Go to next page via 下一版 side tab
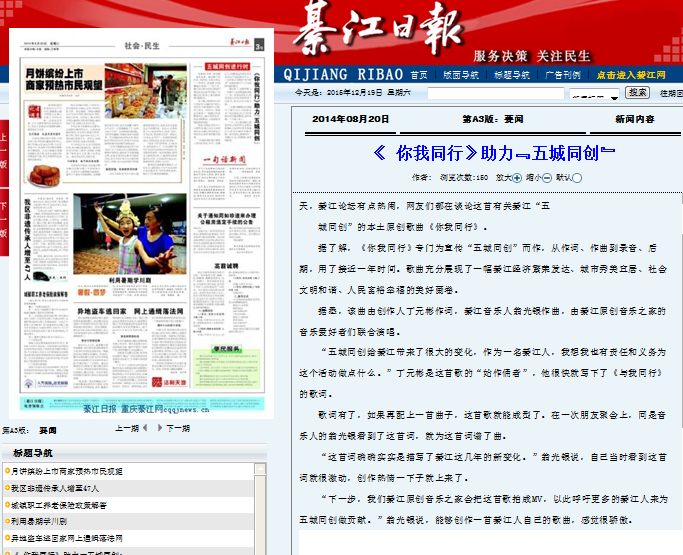The image size is (683, 555). pyautogui.click(x=4, y=222)
